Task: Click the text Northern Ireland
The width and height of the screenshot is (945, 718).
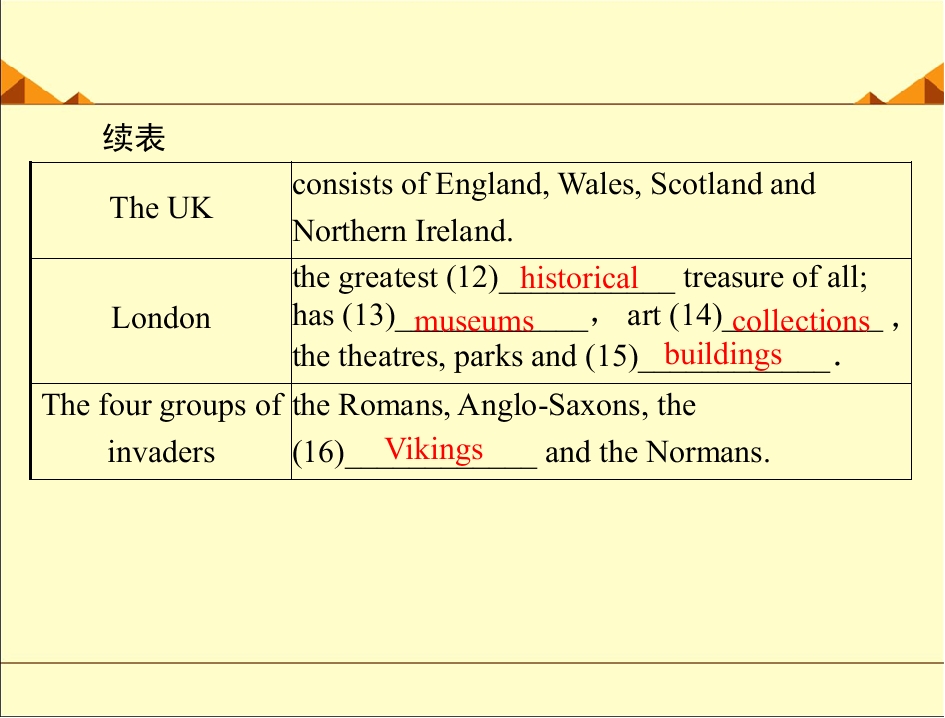Action: [403, 231]
